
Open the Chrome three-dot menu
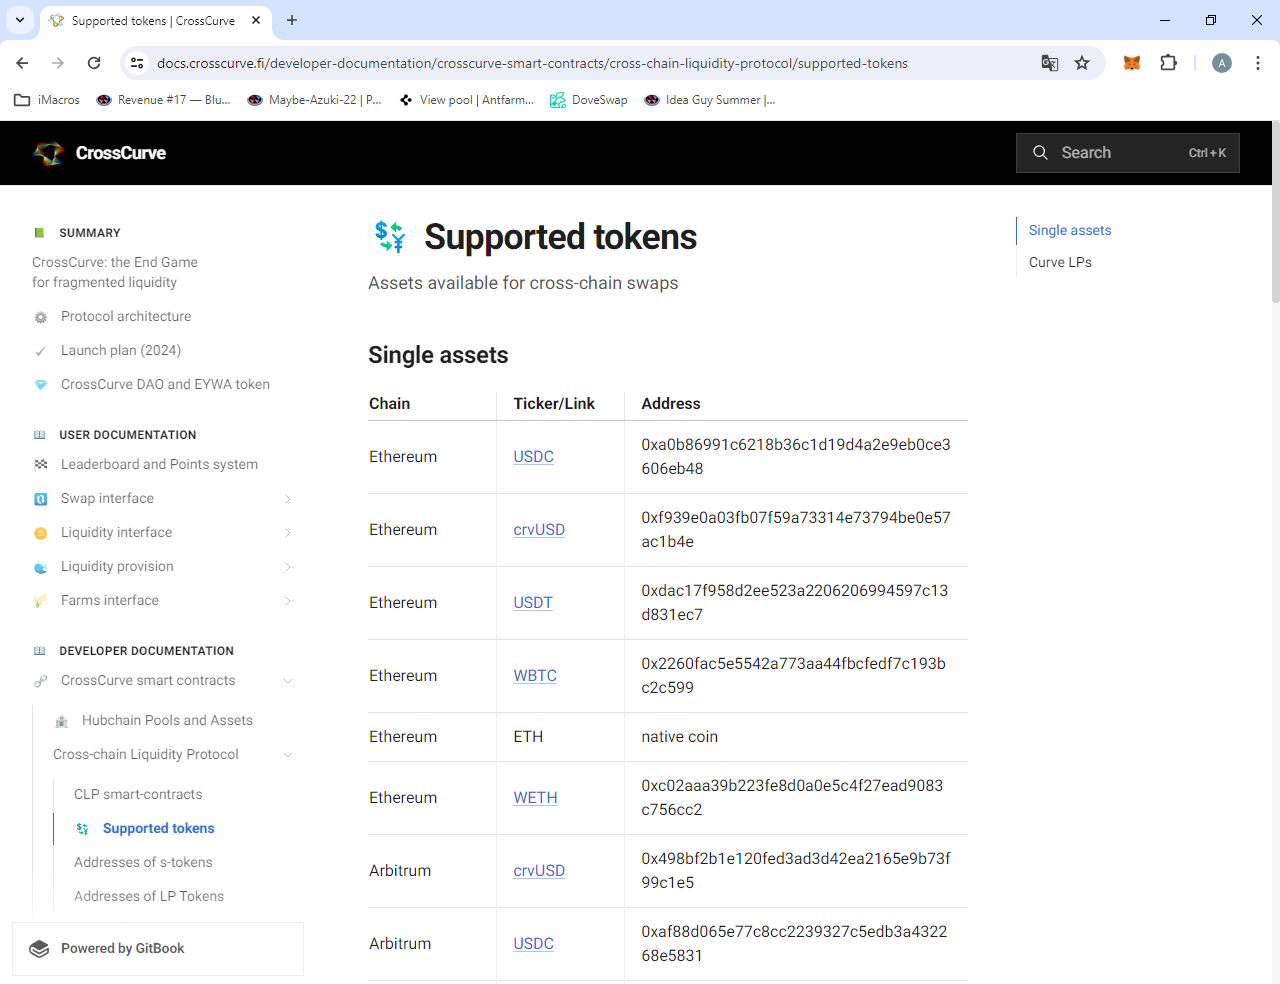click(1258, 63)
